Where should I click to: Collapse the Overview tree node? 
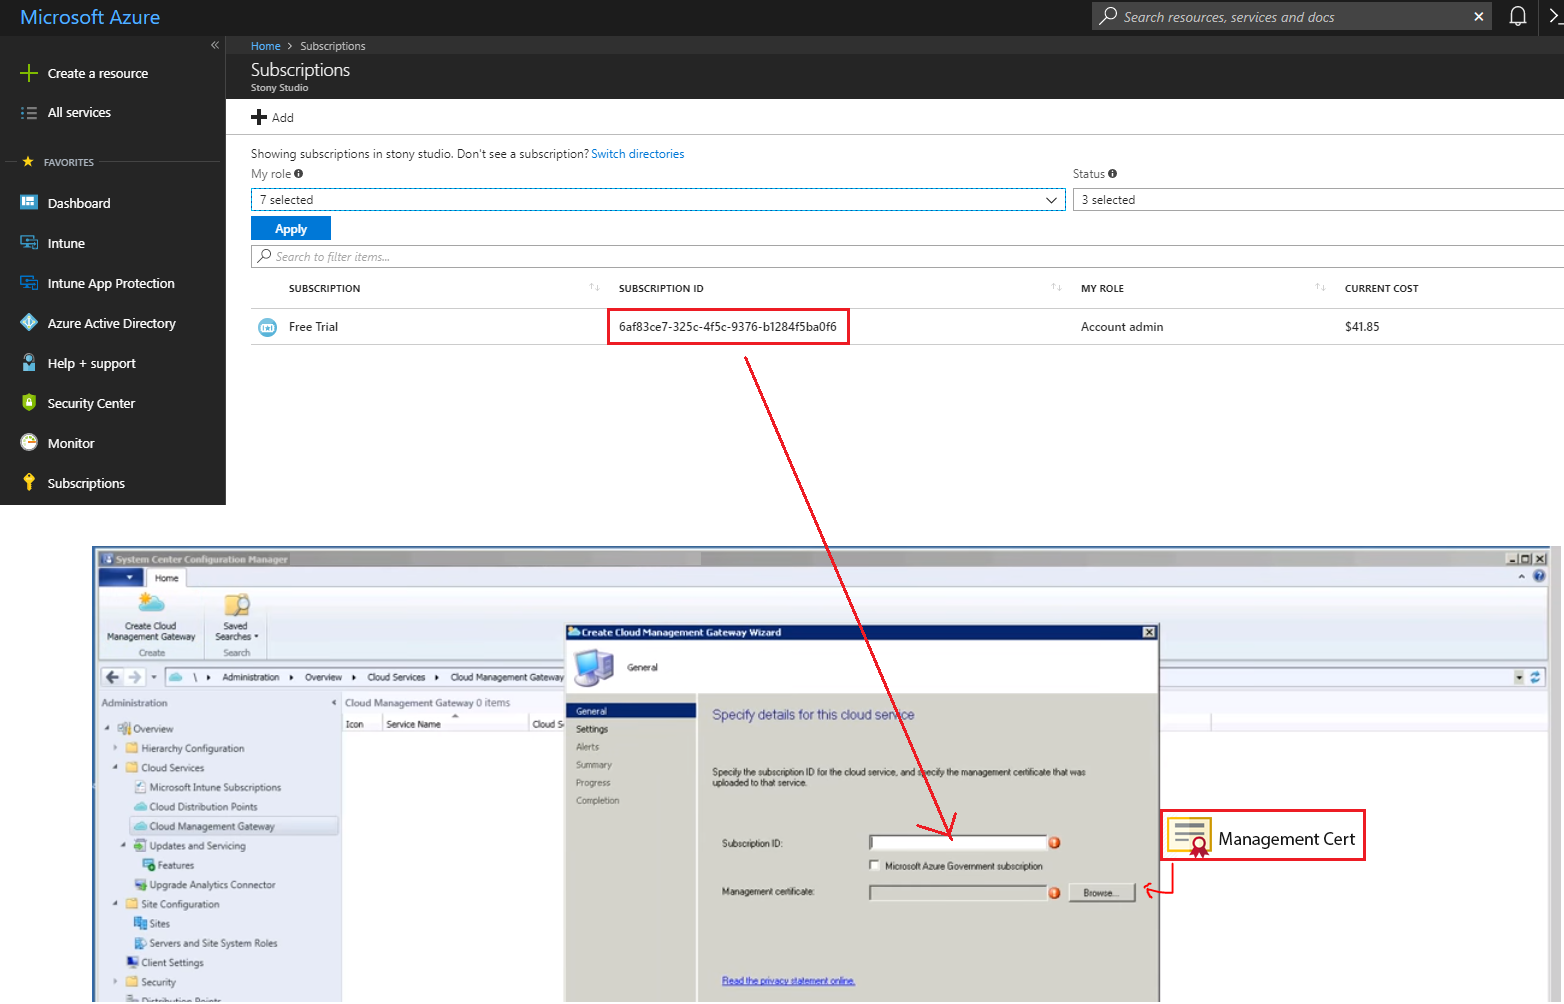coord(107,728)
